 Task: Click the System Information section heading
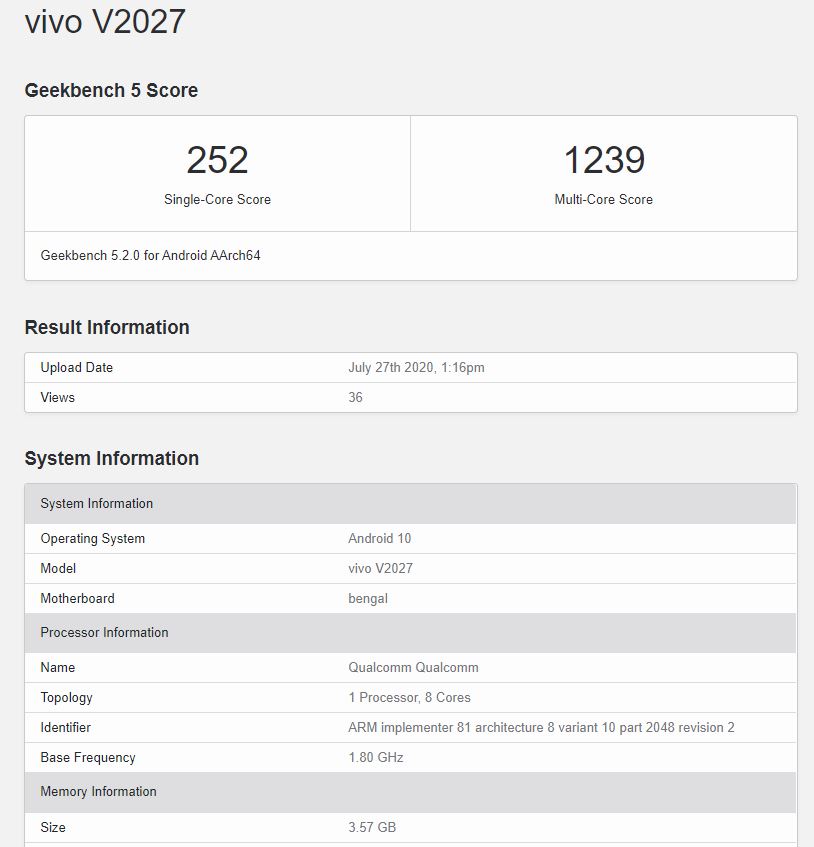tap(112, 458)
